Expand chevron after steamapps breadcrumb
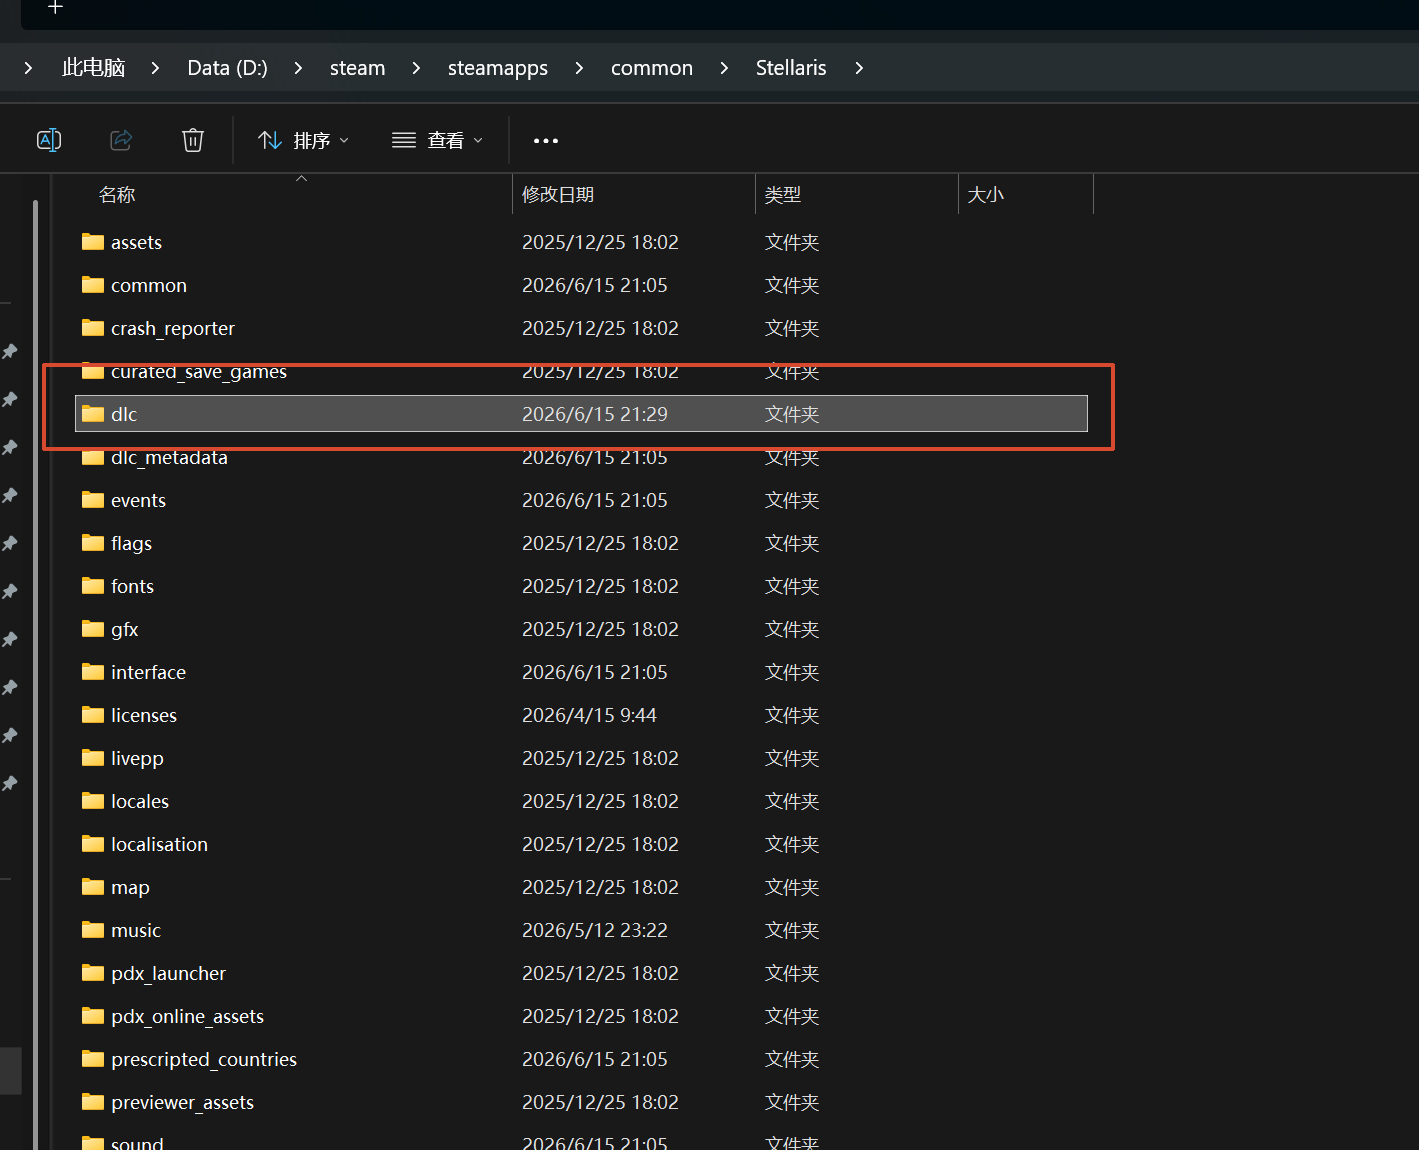 click(579, 68)
